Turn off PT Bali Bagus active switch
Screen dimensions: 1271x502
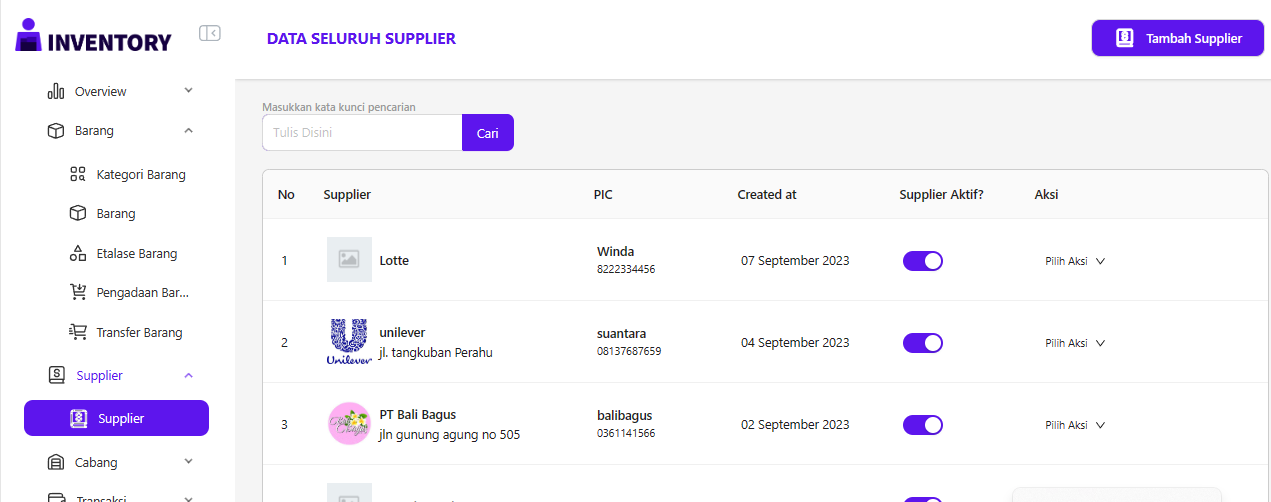point(922,425)
